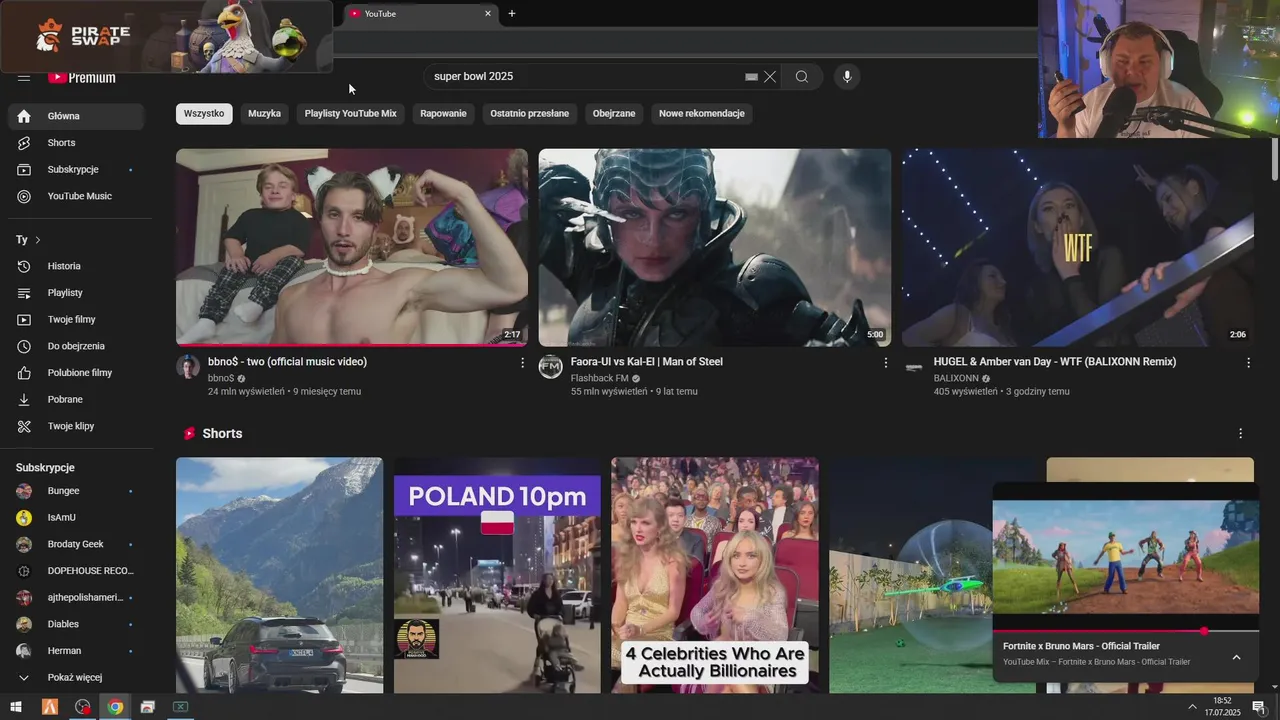Open HUGEL & Amber van Day WTF title
The image size is (1280, 720).
click(x=1055, y=362)
